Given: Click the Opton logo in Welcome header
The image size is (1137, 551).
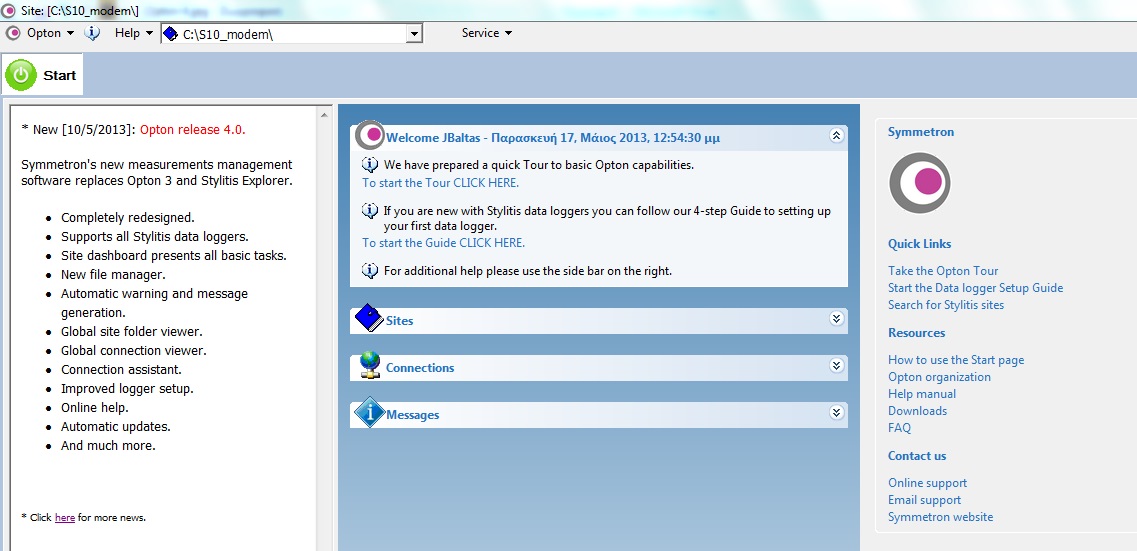Looking at the screenshot, I should [x=371, y=135].
